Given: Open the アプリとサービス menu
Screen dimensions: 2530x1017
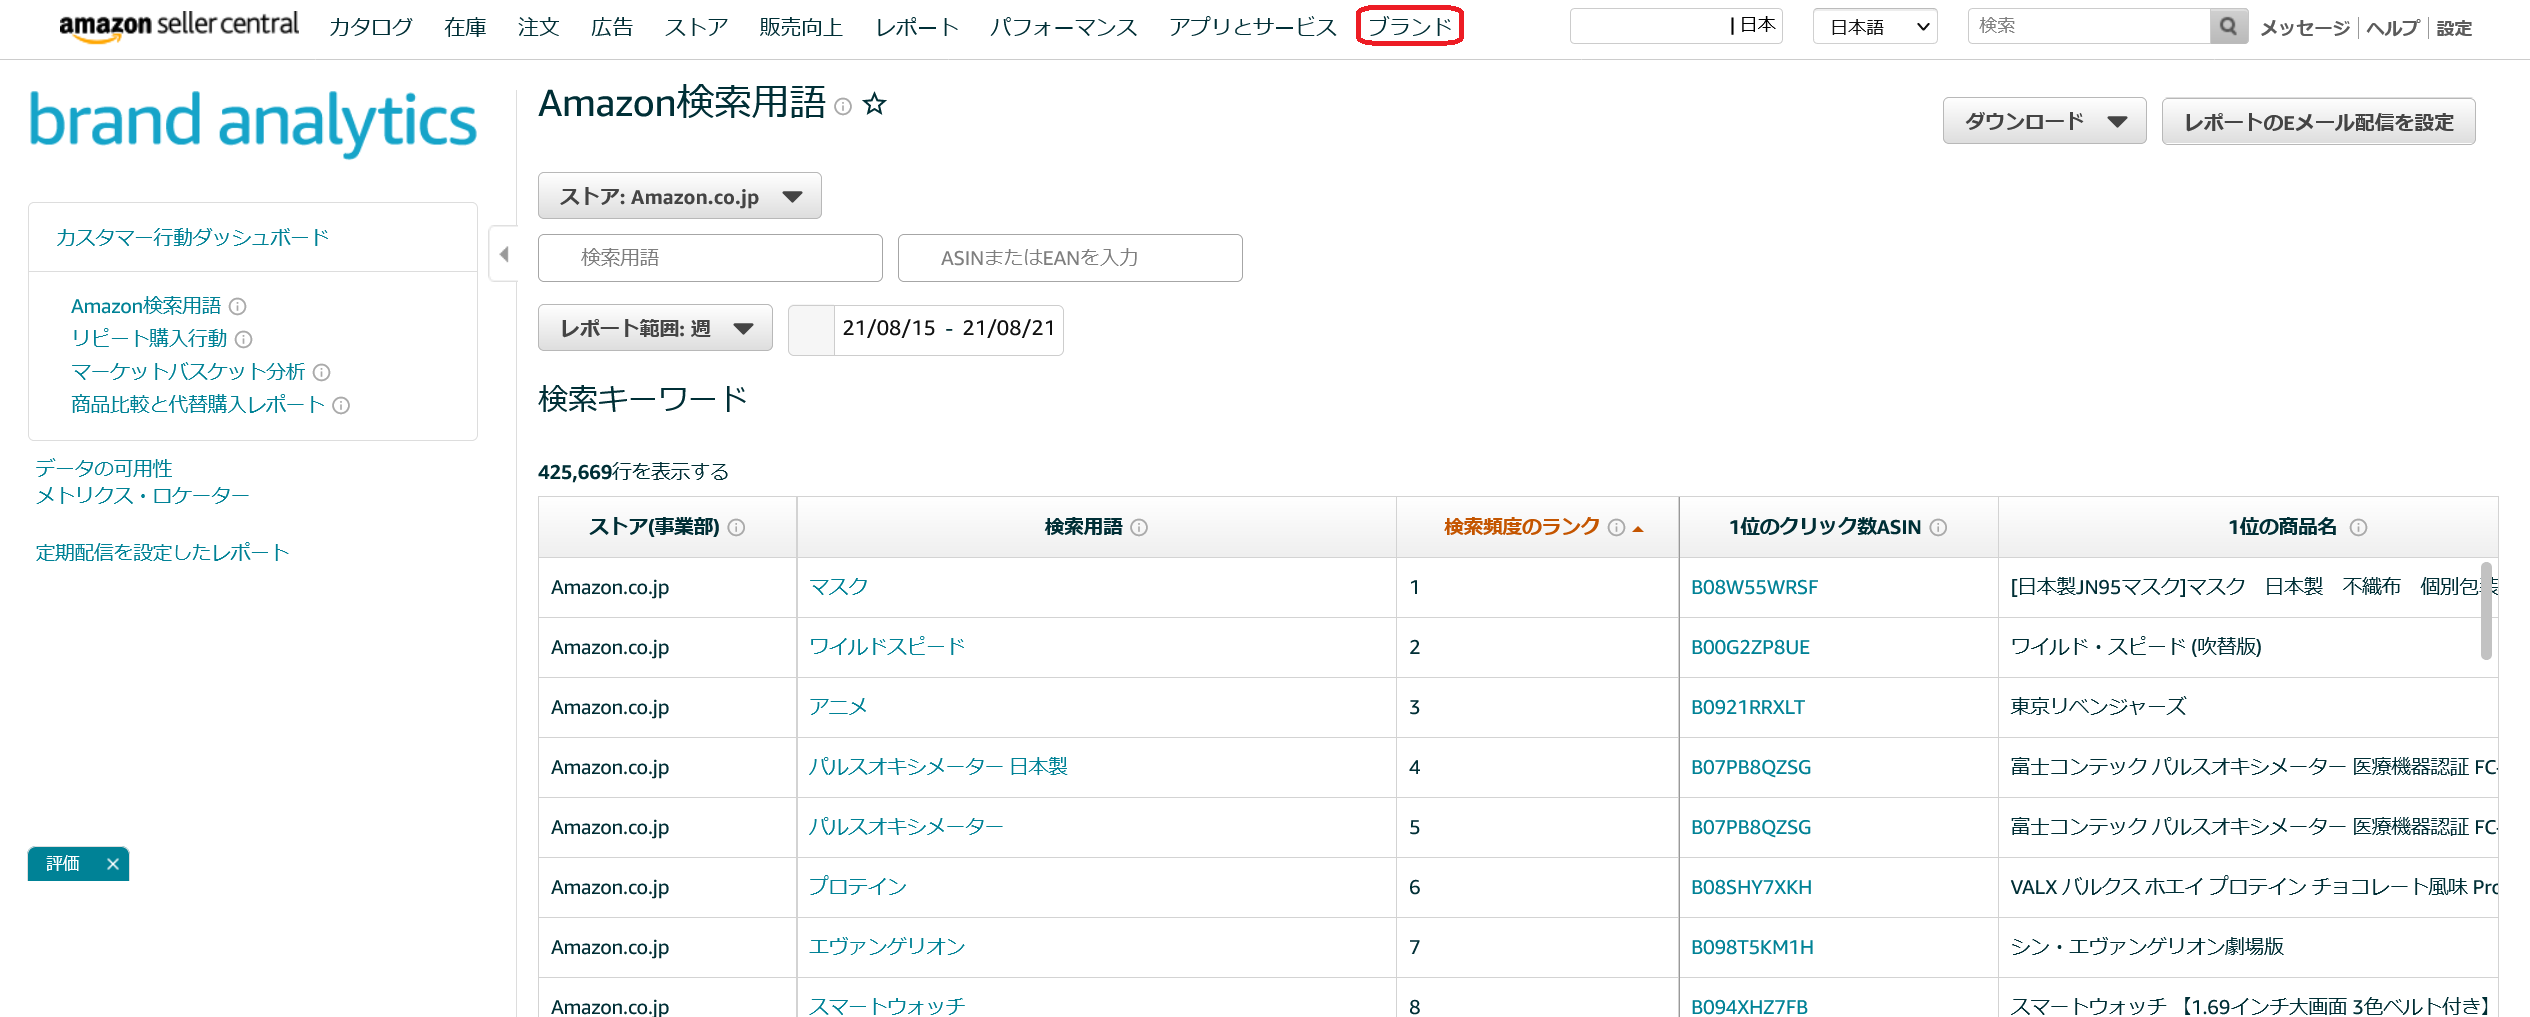Looking at the screenshot, I should (1252, 27).
